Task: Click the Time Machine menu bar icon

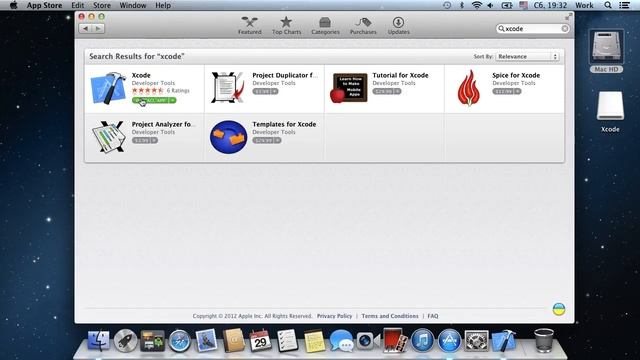Action: pos(447,5)
